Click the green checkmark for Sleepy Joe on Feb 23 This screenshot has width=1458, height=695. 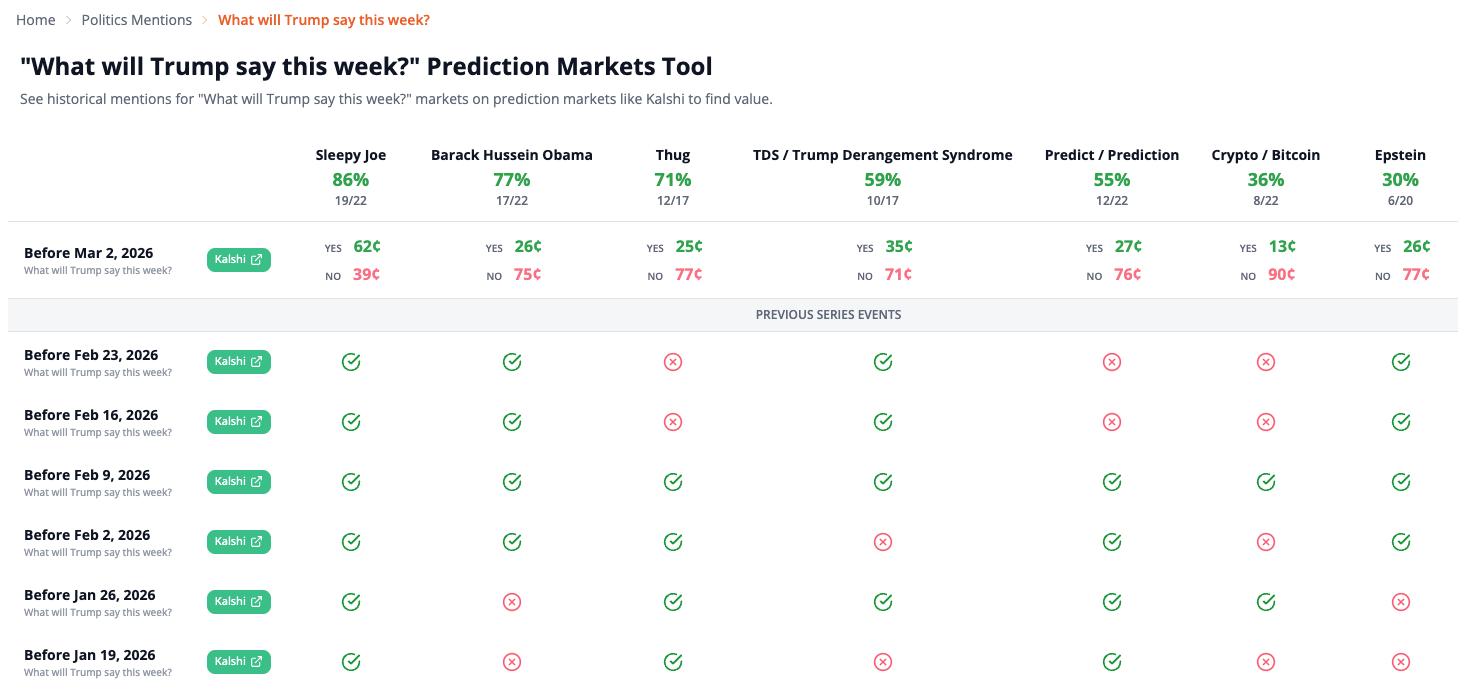[x=351, y=361]
